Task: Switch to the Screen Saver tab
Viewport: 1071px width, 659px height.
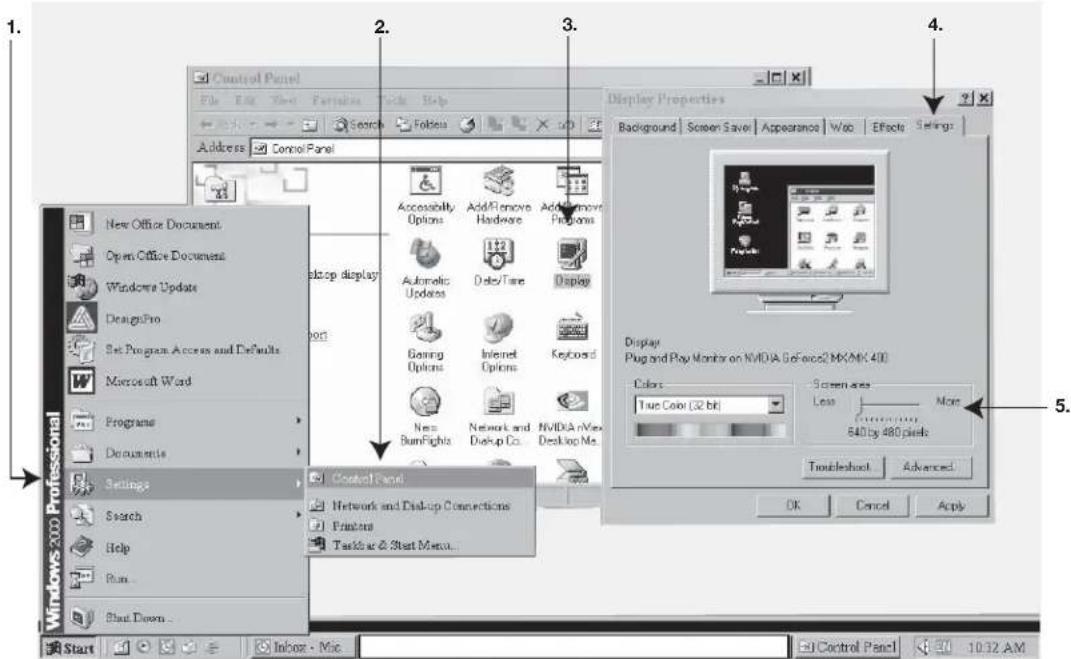Action: tap(718, 127)
